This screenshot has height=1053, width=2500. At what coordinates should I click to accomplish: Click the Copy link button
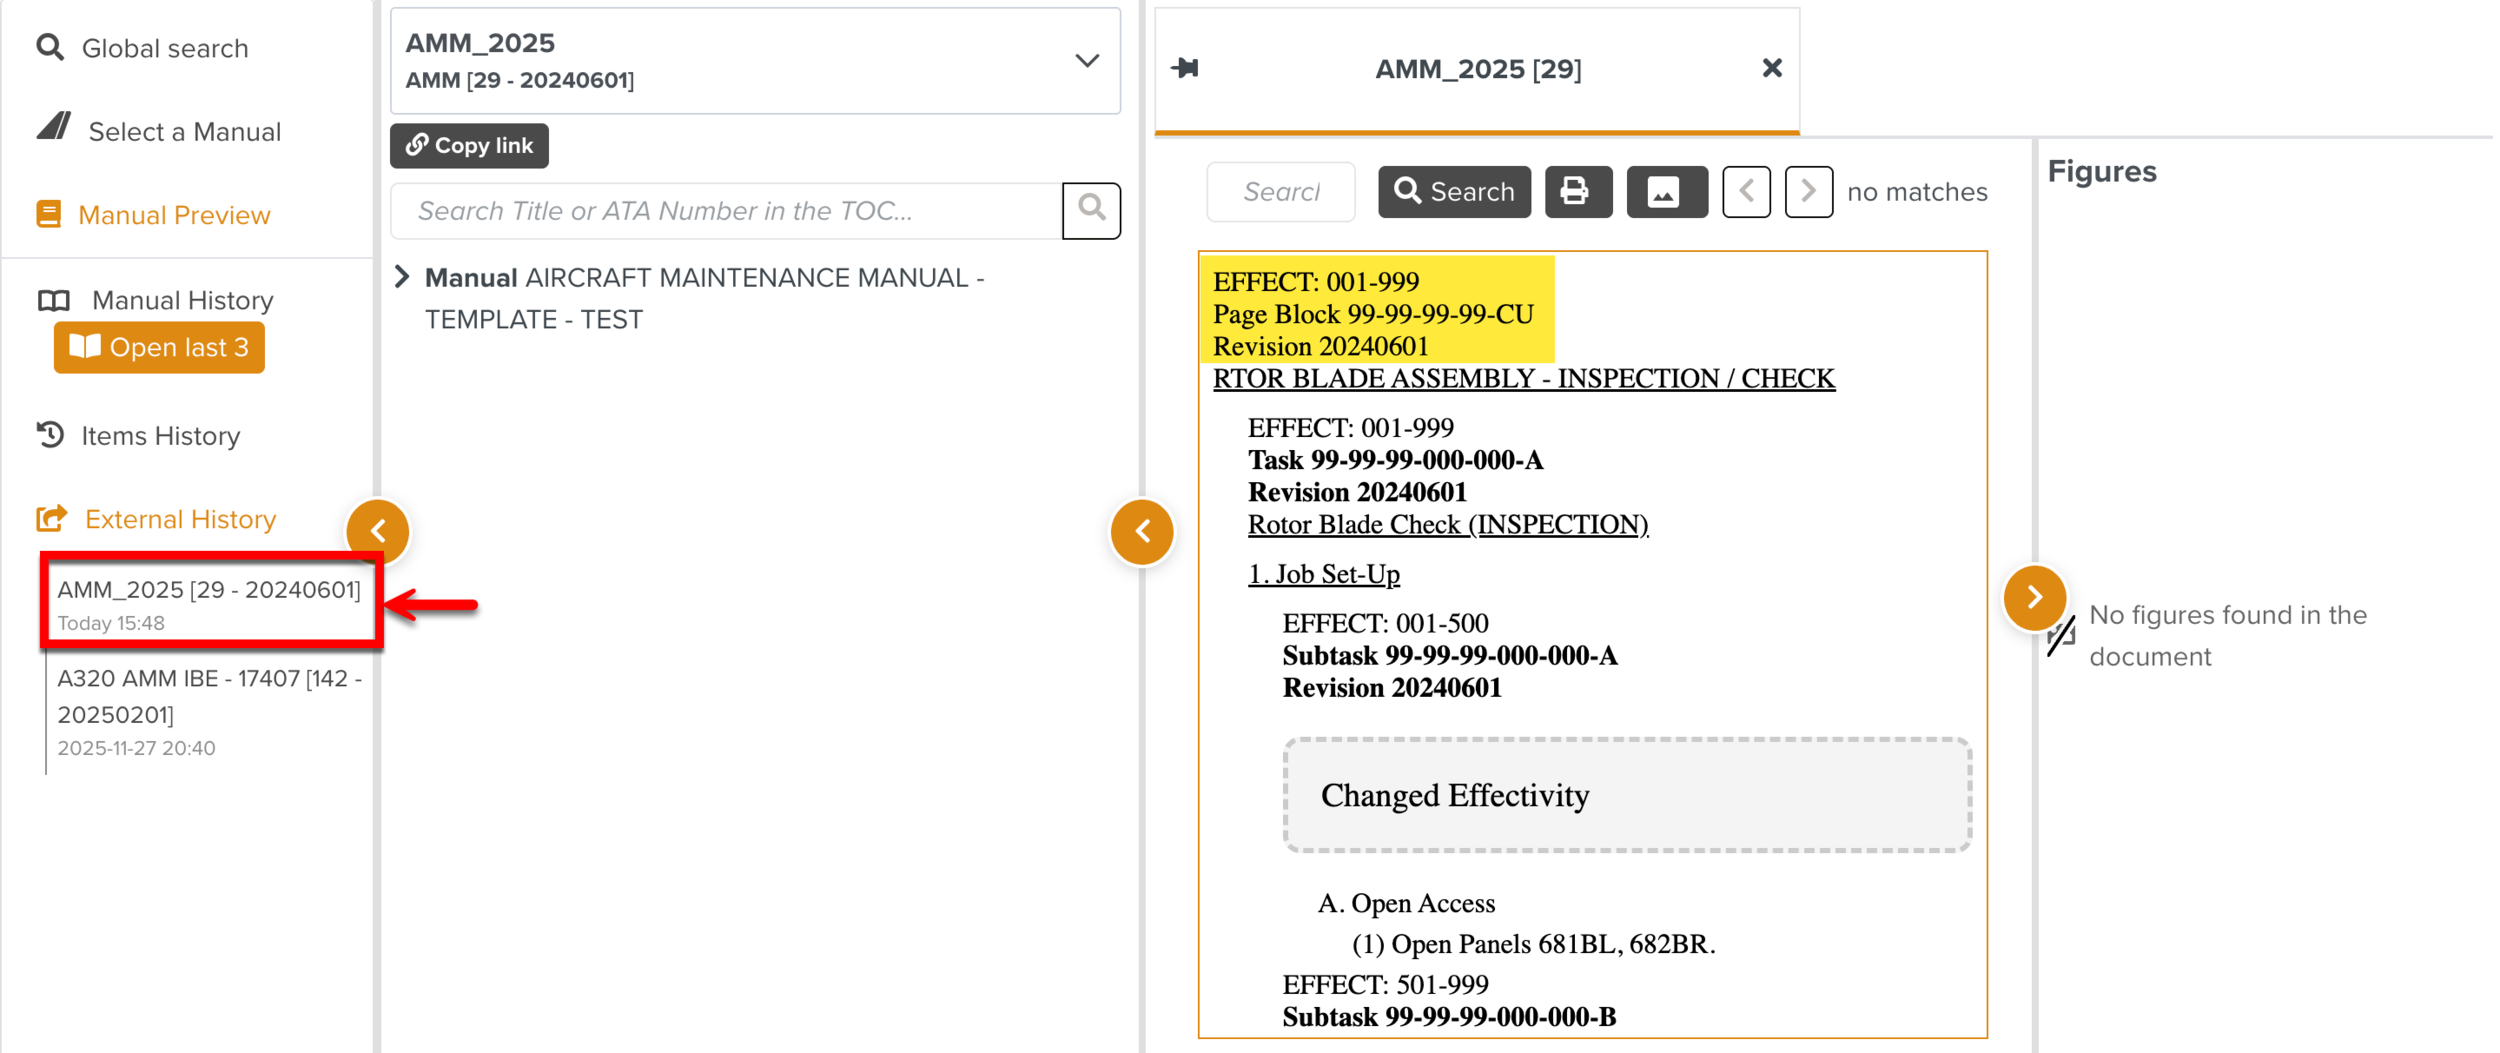469,146
